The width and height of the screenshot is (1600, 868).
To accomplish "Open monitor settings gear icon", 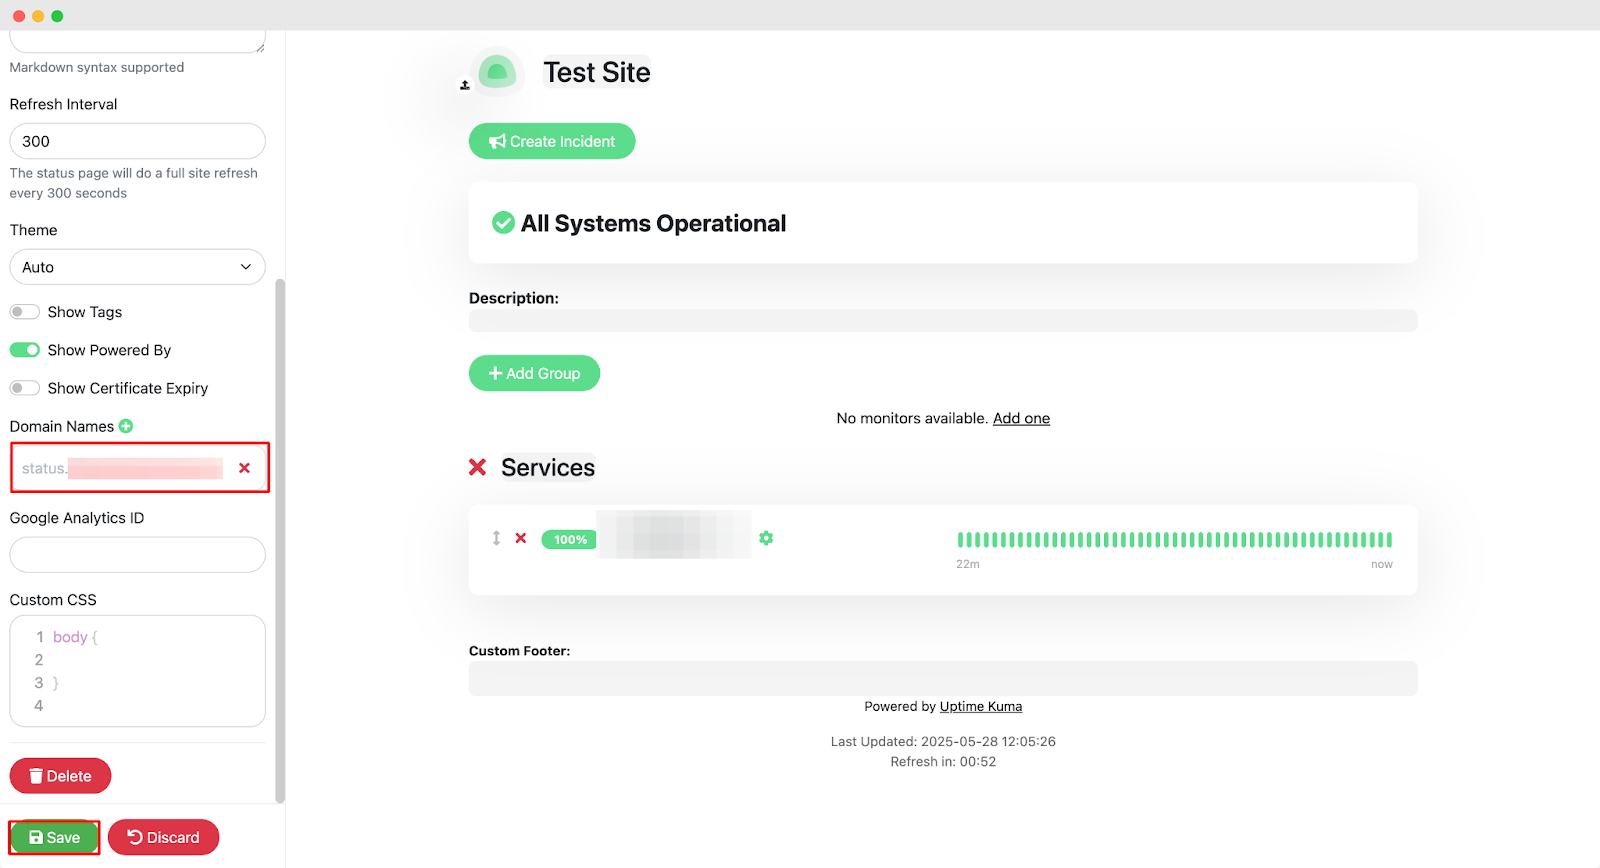I will (x=766, y=539).
